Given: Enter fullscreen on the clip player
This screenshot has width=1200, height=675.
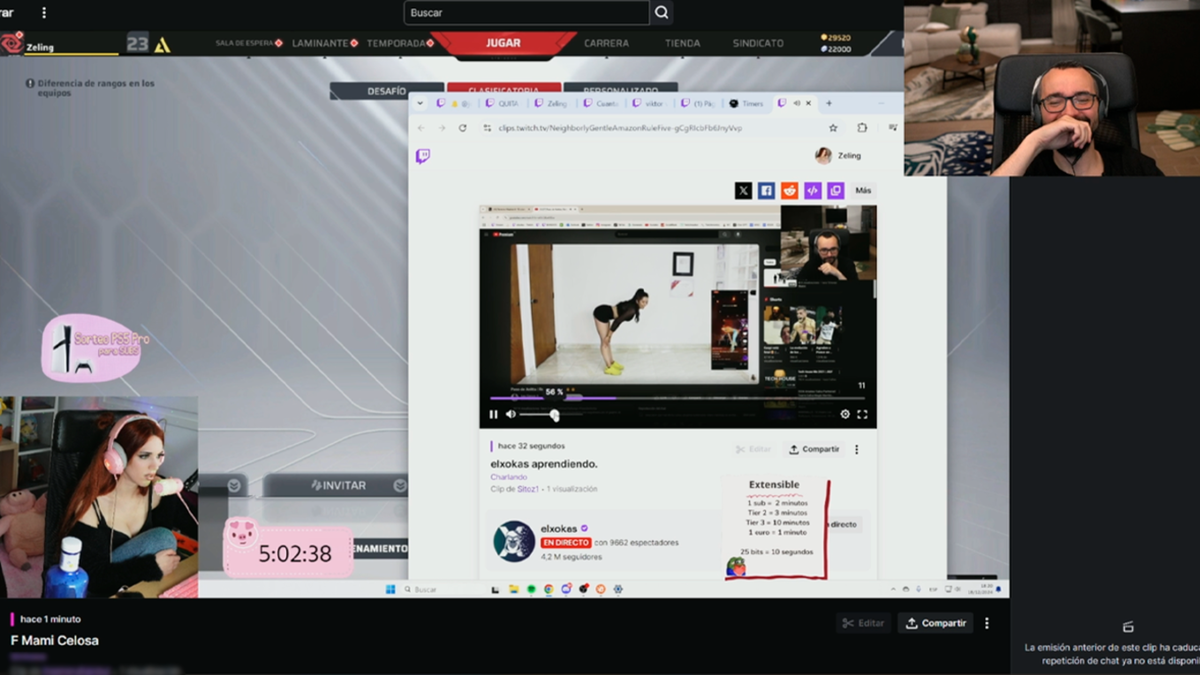Looking at the screenshot, I should coord(862,414).
